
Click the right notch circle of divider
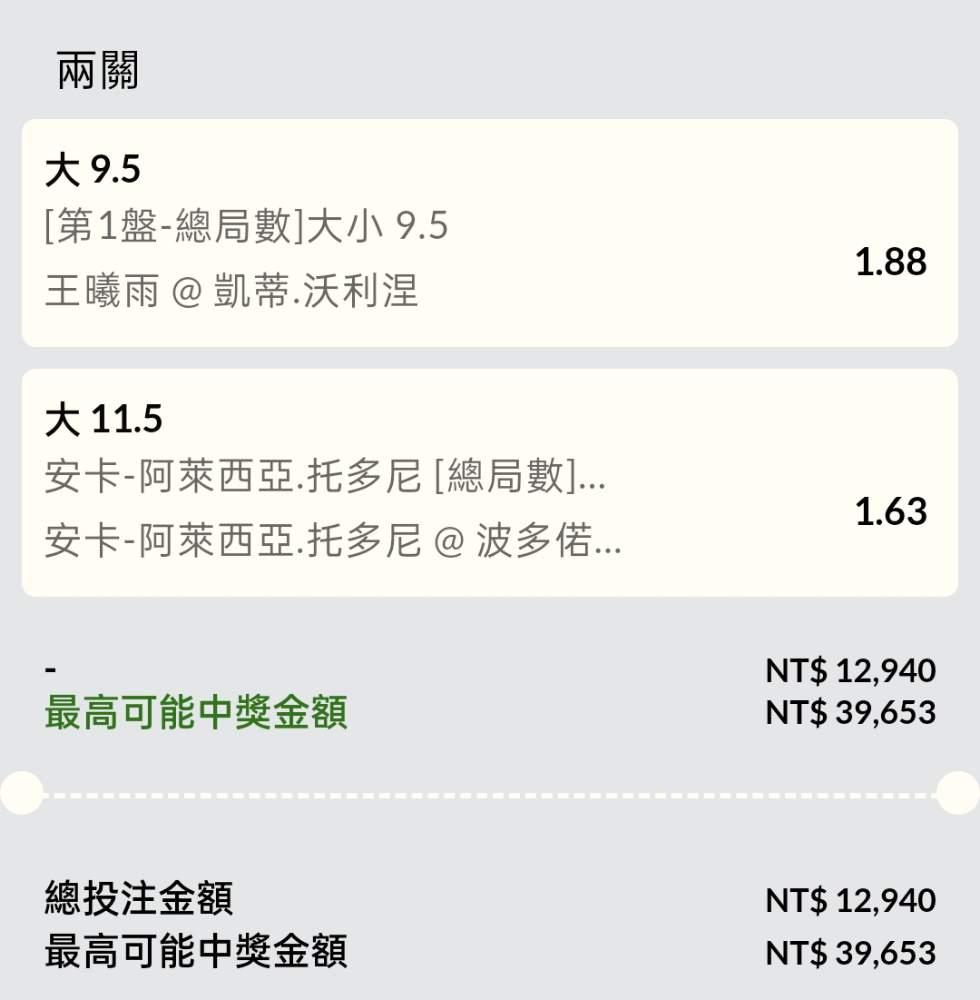pos(960,793)
